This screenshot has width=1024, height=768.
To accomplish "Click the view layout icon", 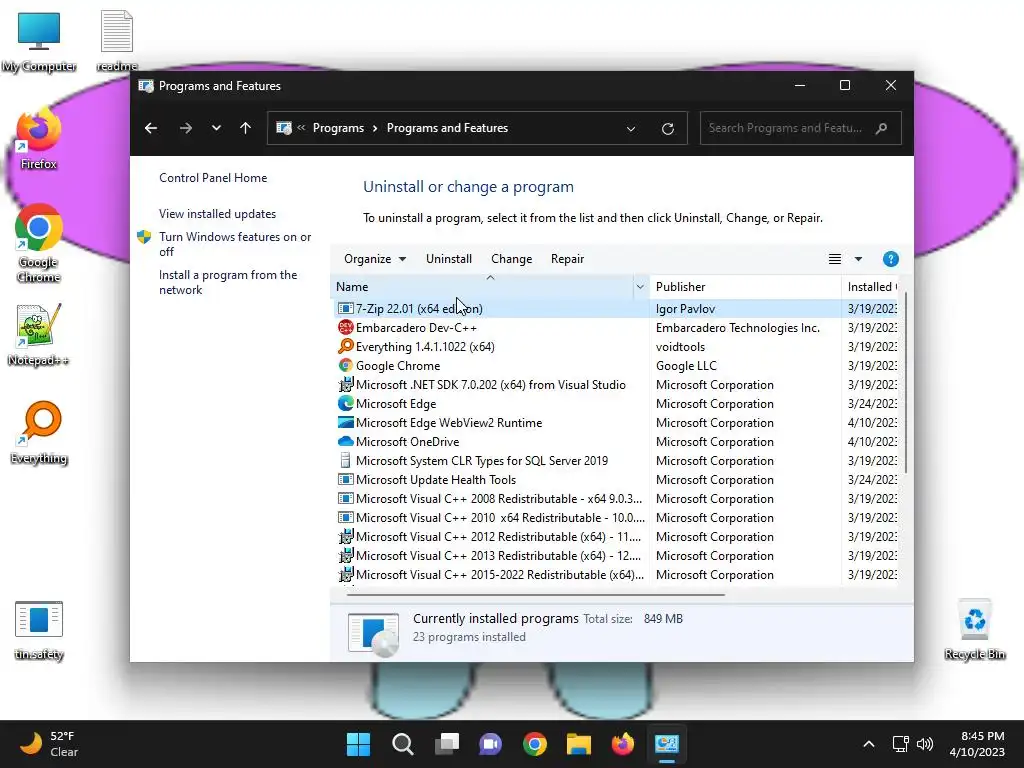I will tap(835, 259).
